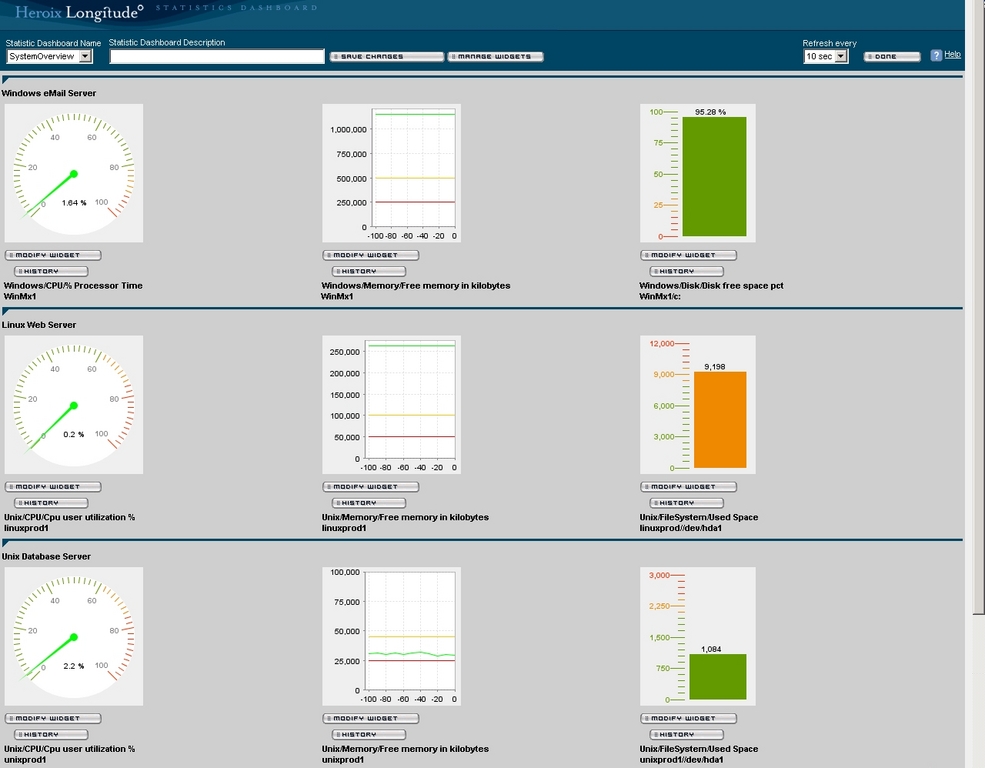Click the blue Help question-mark icon
Viewport: 985px width, 768px height.
pos(936,56)
